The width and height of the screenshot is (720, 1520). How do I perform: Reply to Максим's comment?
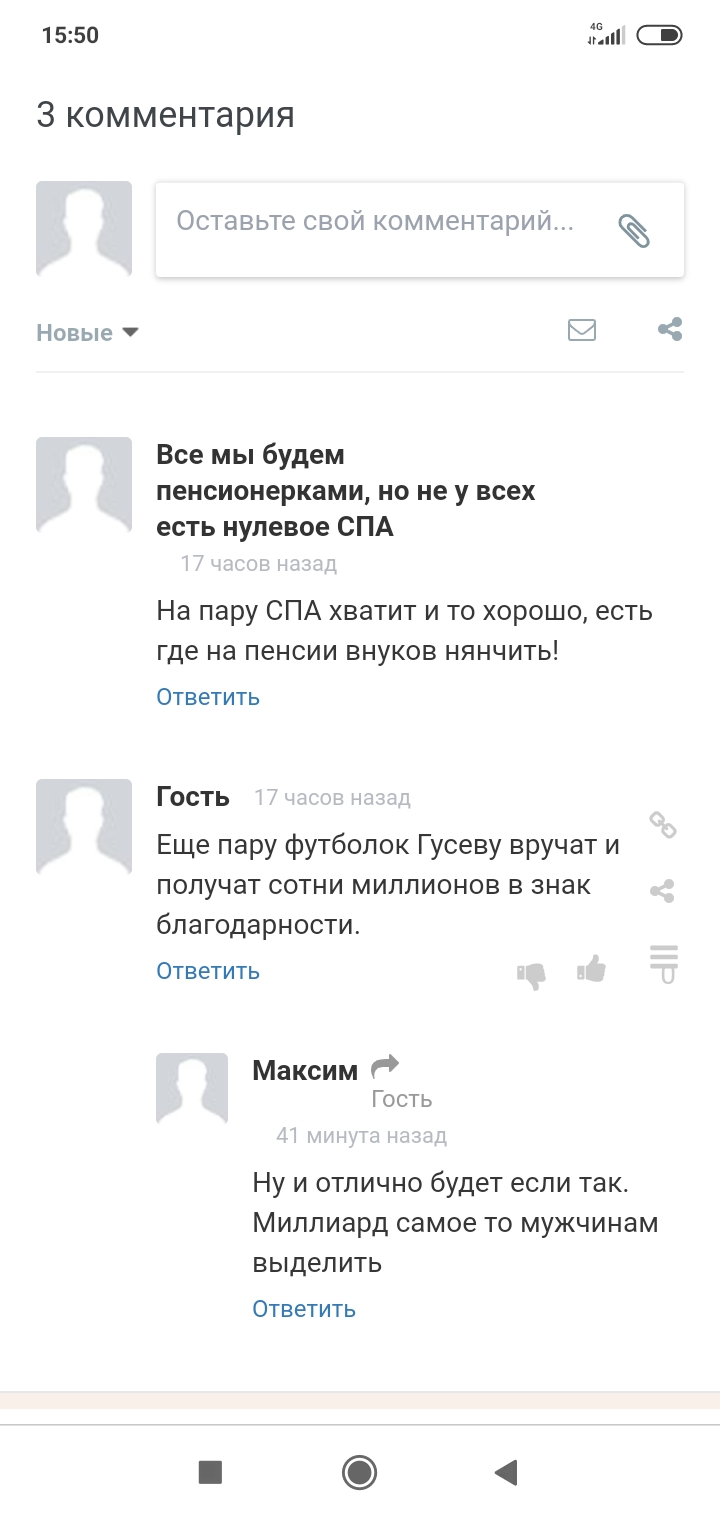[304, 1309]
